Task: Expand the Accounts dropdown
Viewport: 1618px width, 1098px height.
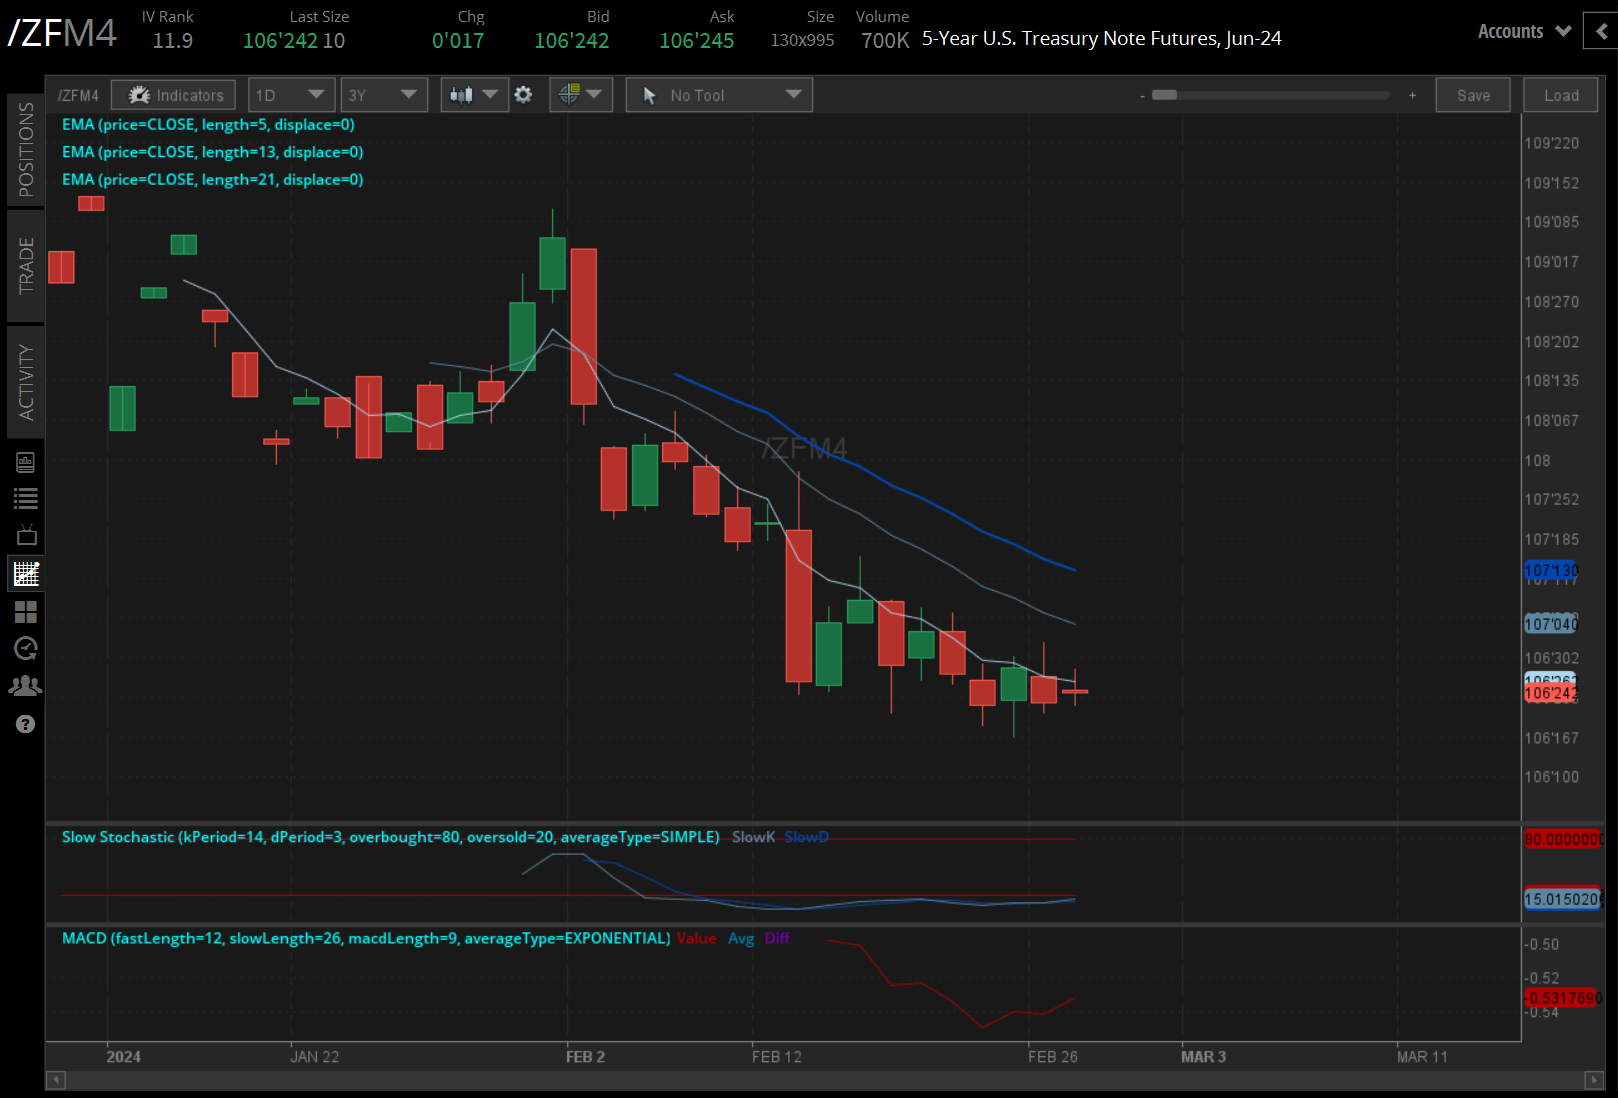Action: coord(1522,31)
